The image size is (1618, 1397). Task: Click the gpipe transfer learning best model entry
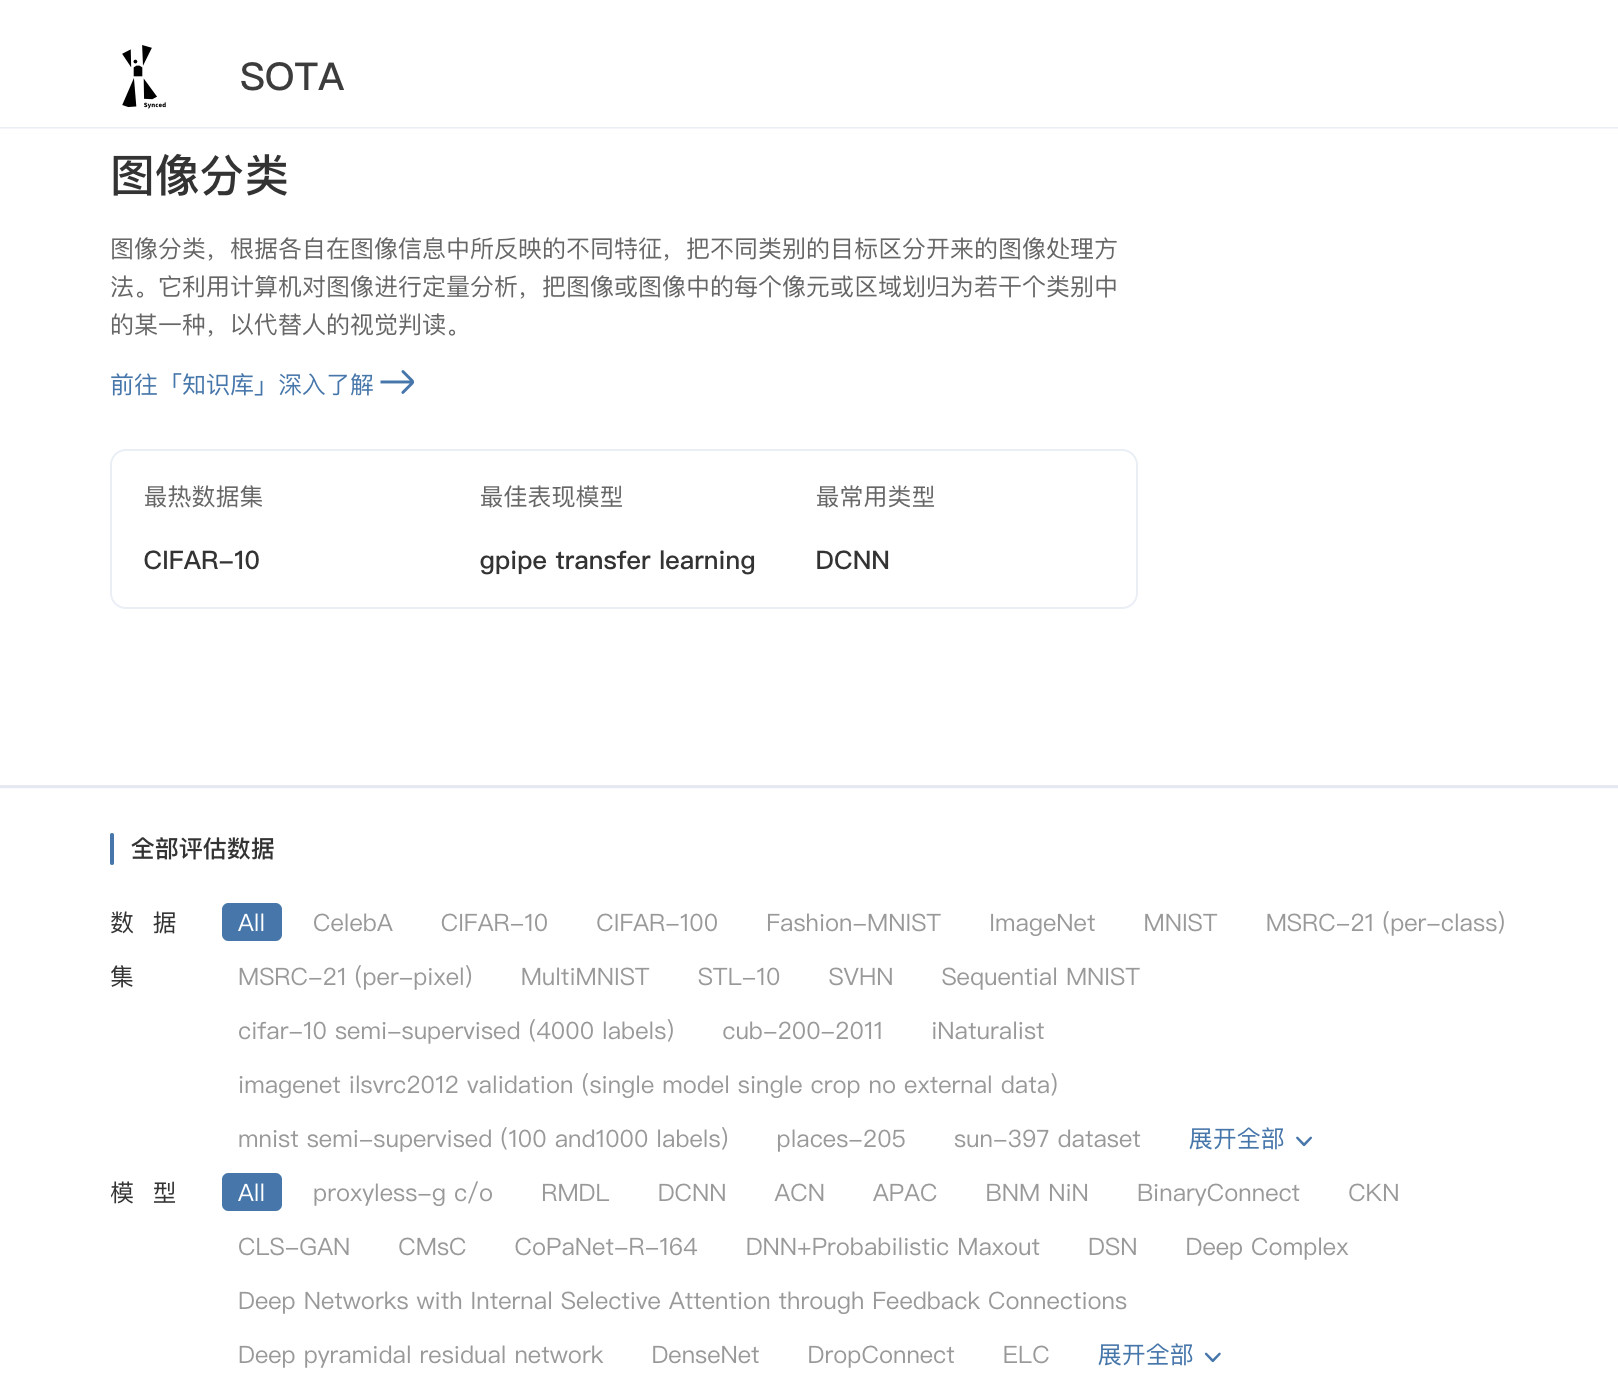click(616, 560)
